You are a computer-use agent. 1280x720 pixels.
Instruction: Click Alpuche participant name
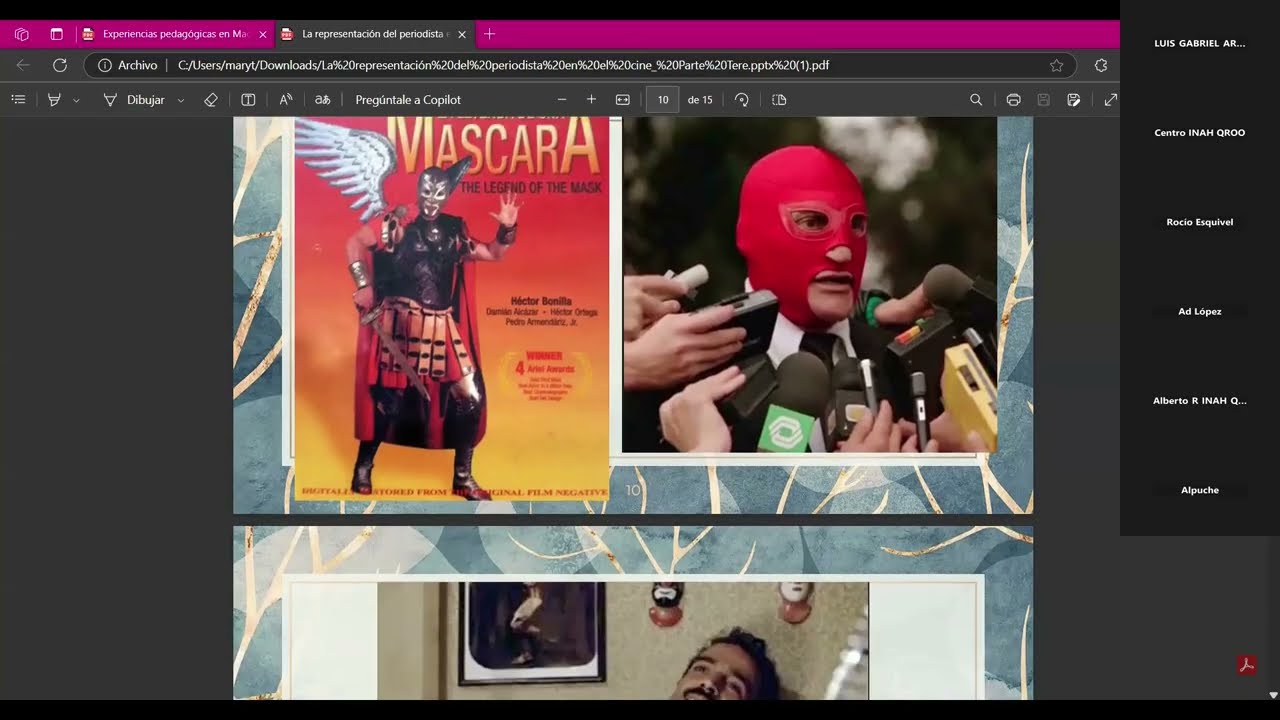click(1200, 490)
